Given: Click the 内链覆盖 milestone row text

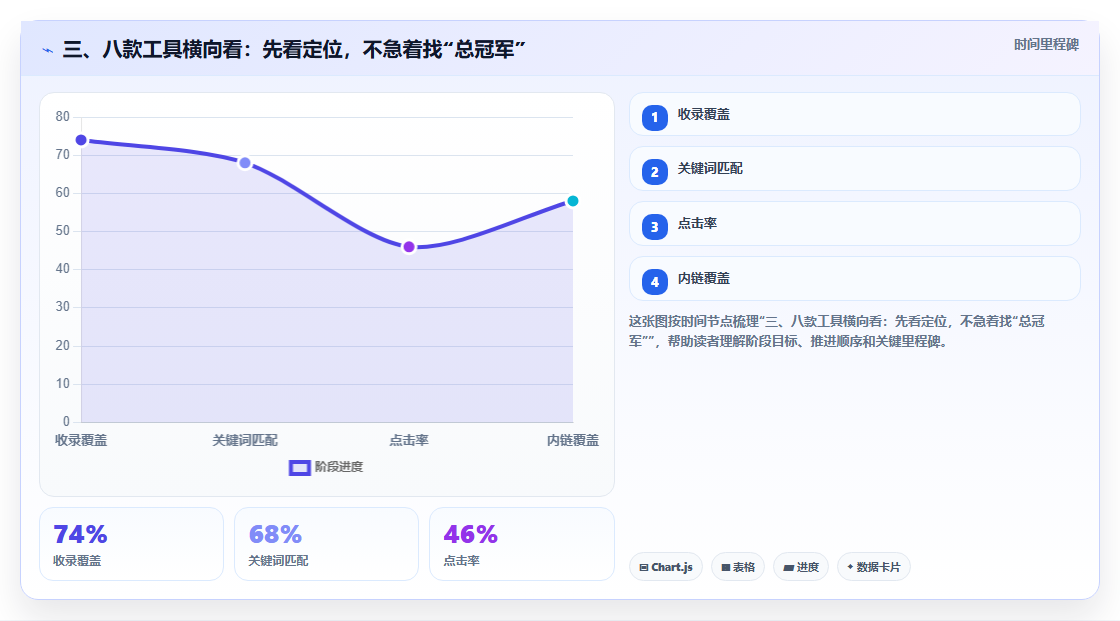Looking at the screenshot, I should pos(704,279).
